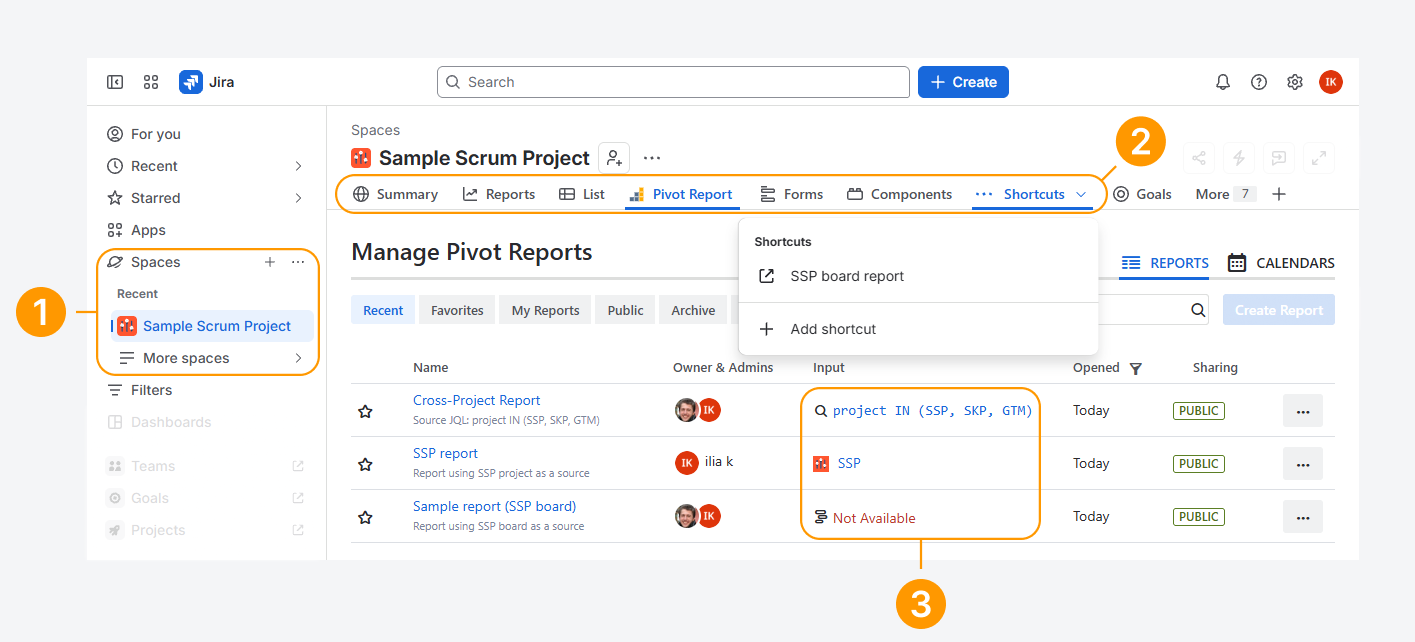Viewport: 1415px width, 642px height.
Task: Enter full screen with expand icon
Action: click(1319, 158)
